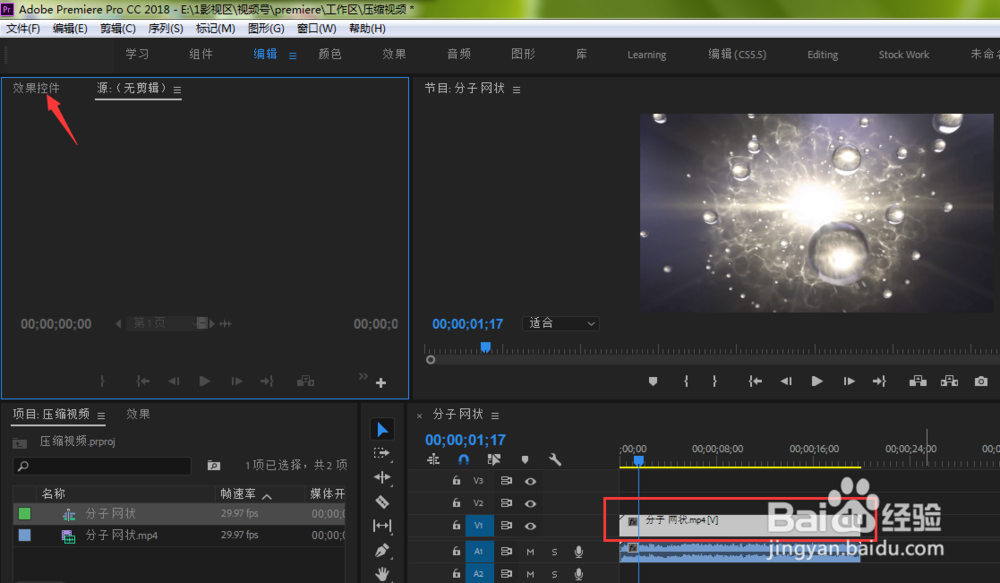The height and width of the screenshot is (583, 1000).
Task: Select the Pen tool
Action: pos(382,550)
